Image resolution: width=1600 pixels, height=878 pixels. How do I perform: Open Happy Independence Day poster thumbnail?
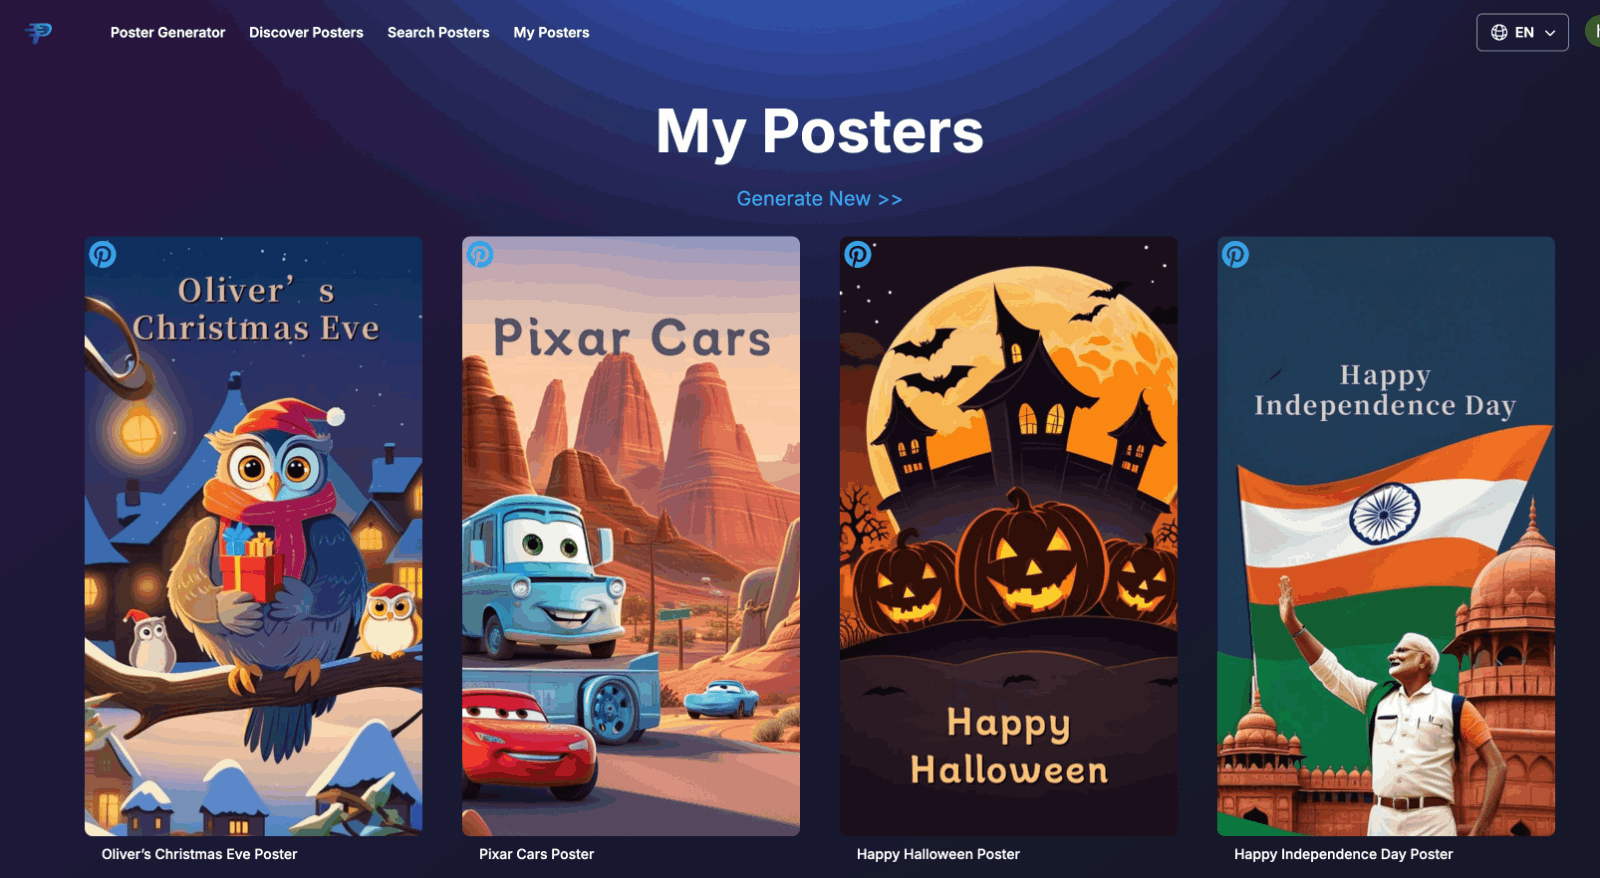1386,536
